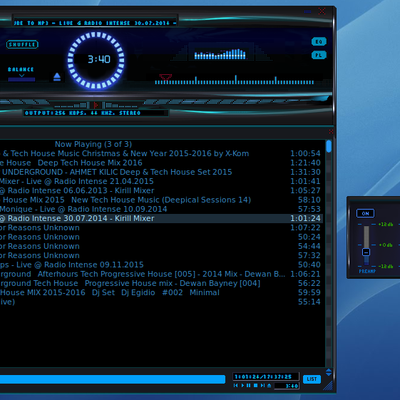The image size is (400, 400).
Task: Click the spectrum visualizer display
Action: [220, 54]
